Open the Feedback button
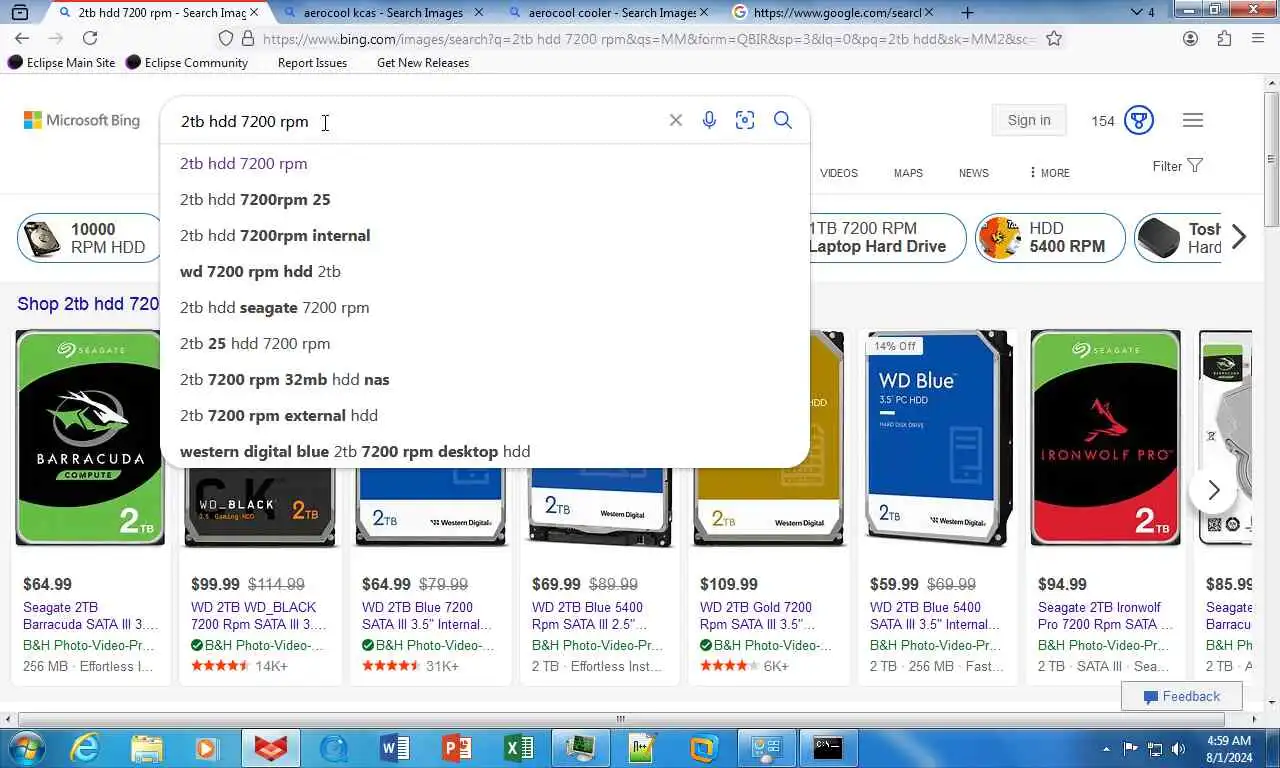1280x768 pixels. click(1182, 696)
